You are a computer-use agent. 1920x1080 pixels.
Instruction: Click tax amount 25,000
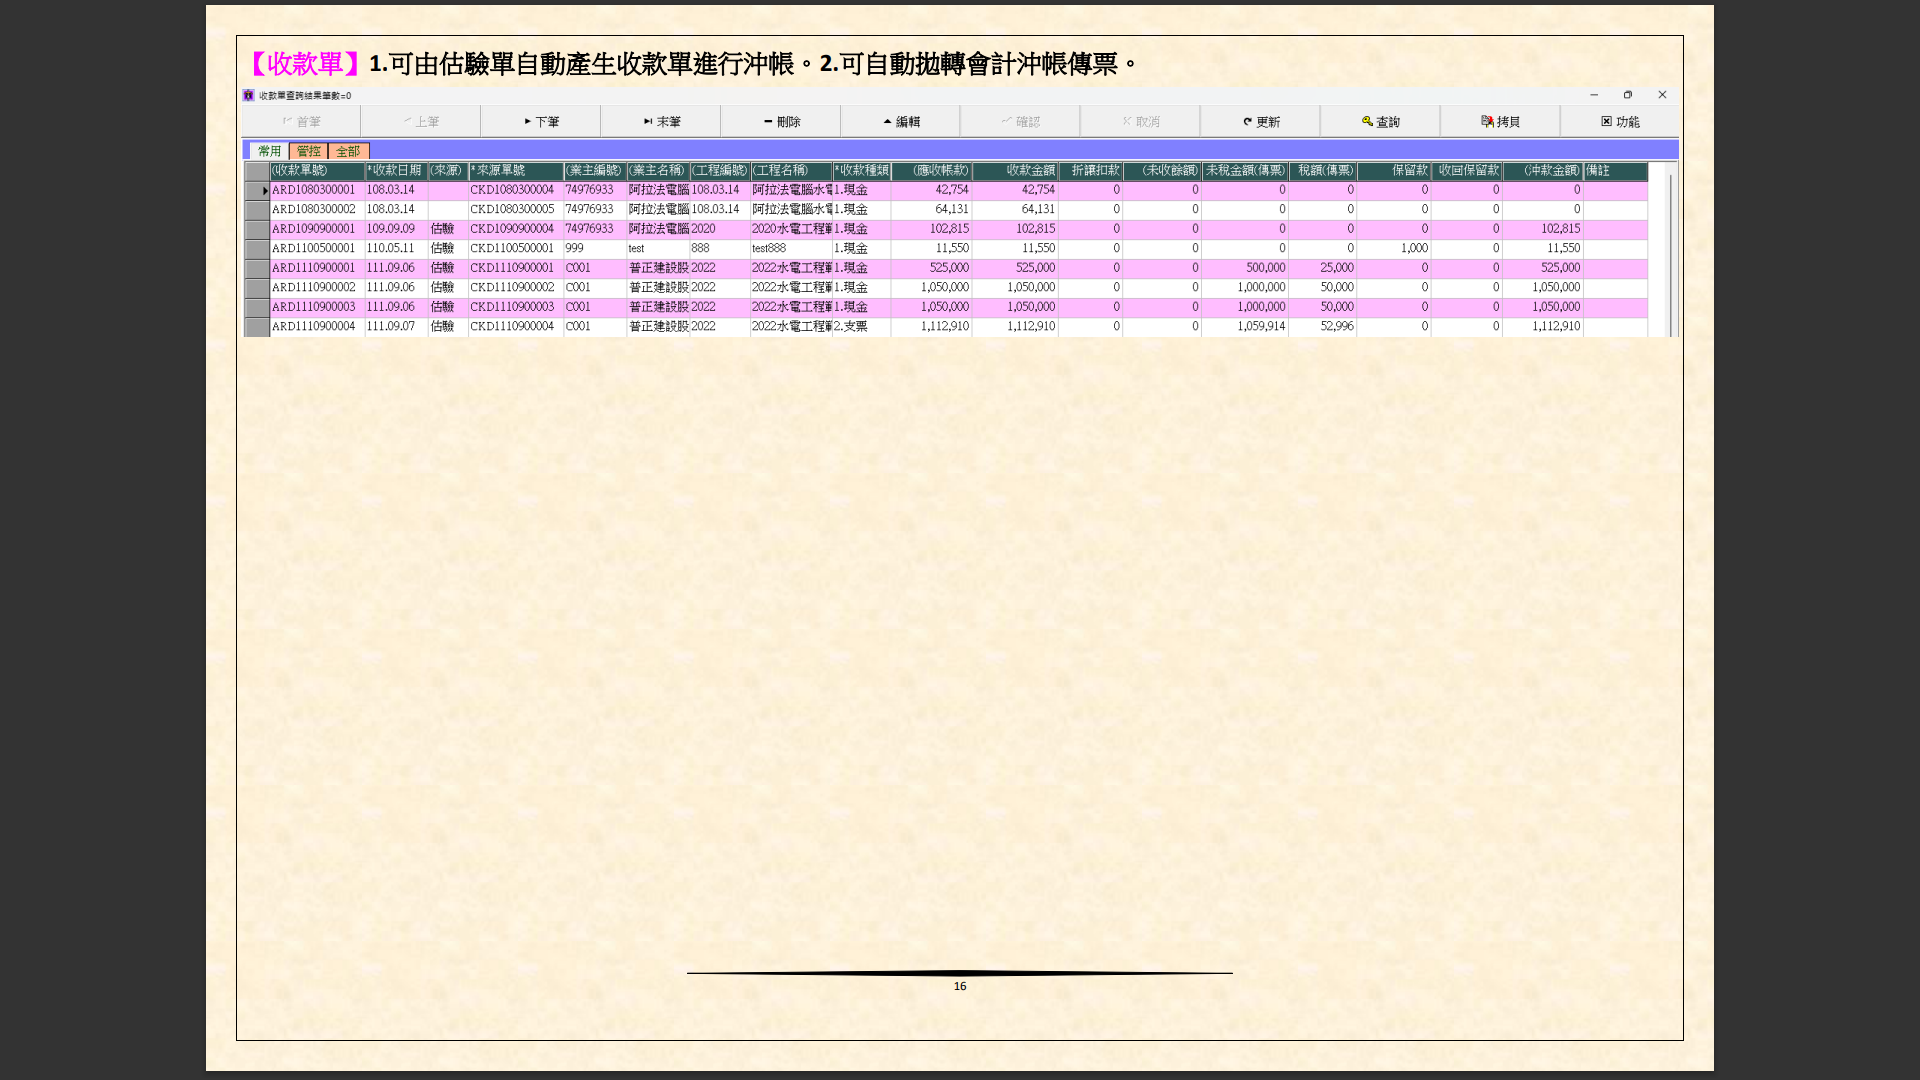tap(1322, 268)
